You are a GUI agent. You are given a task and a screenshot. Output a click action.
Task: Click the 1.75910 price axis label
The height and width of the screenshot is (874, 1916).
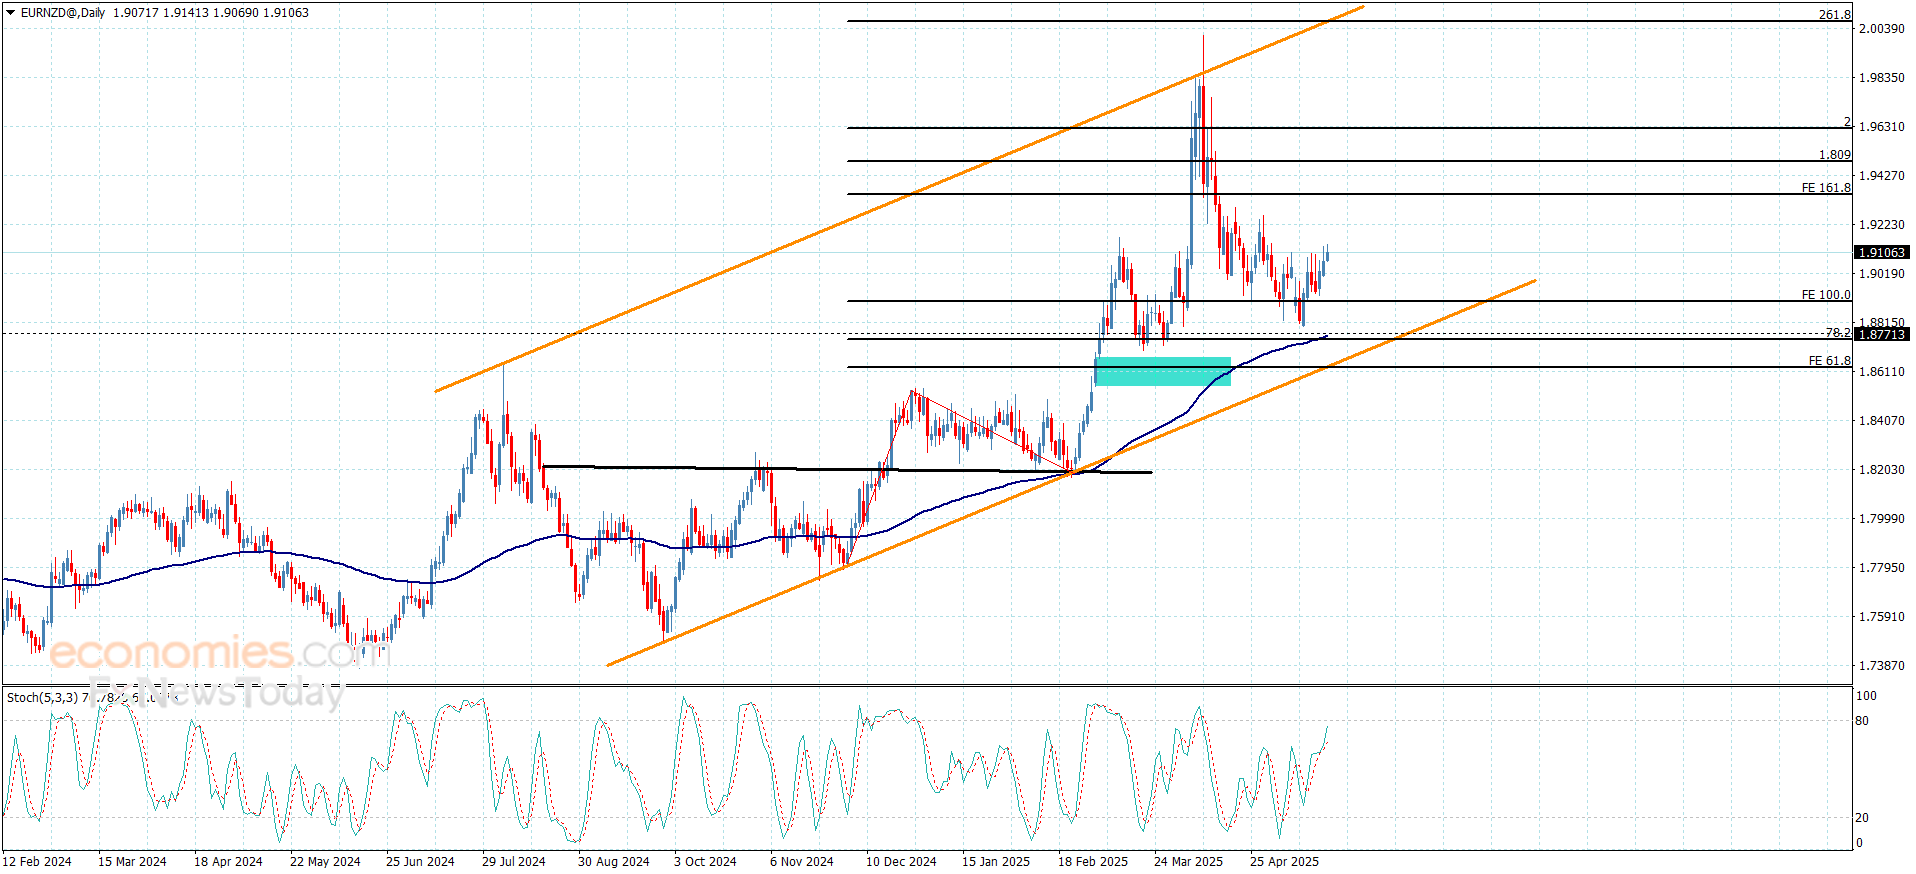pyautogui.click(x=1881, y=617)
